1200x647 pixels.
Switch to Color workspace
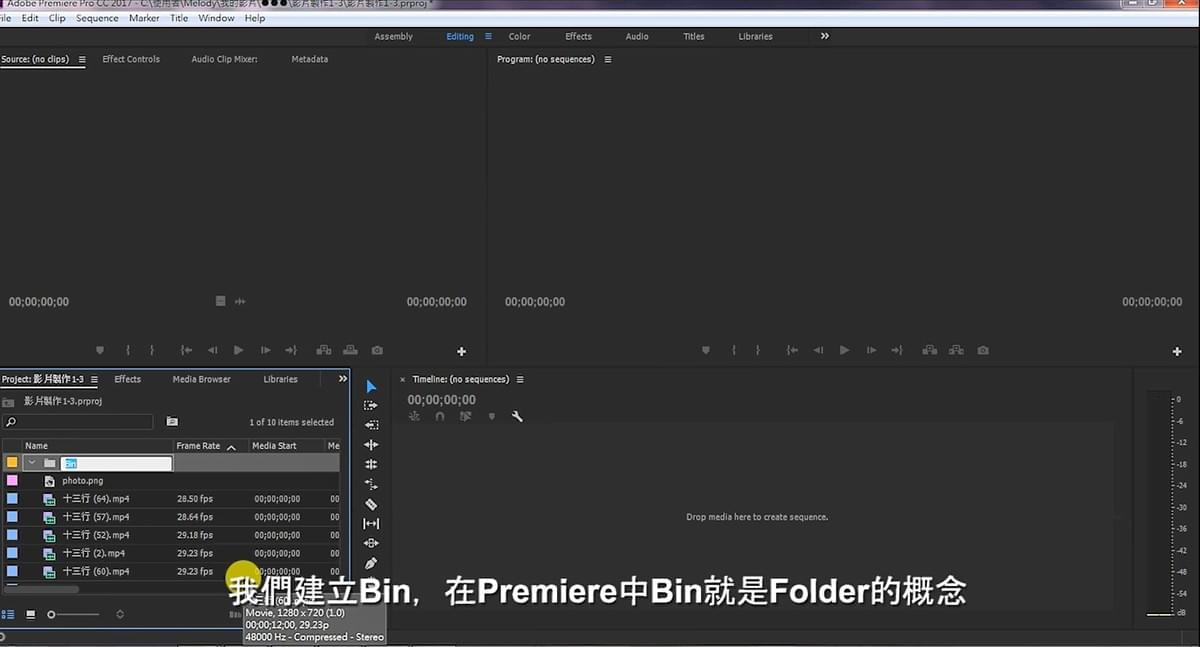pyautogui.click(x=519, y=36)
